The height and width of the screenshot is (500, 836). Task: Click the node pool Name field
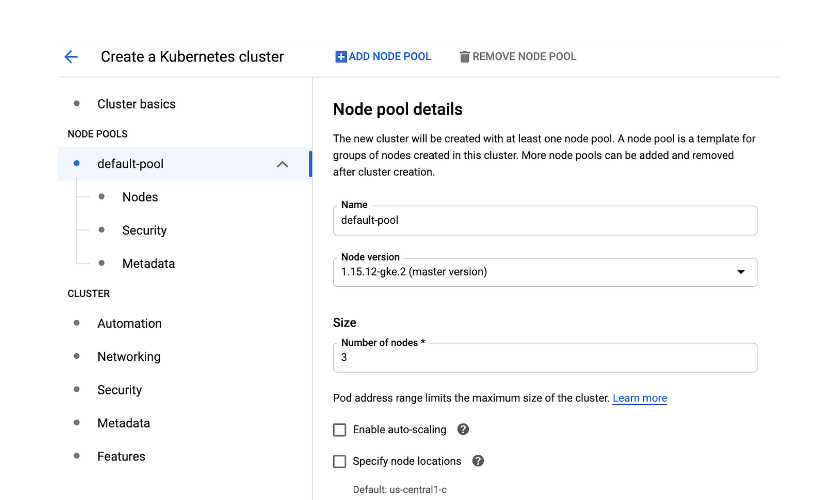tap(545, 220)
